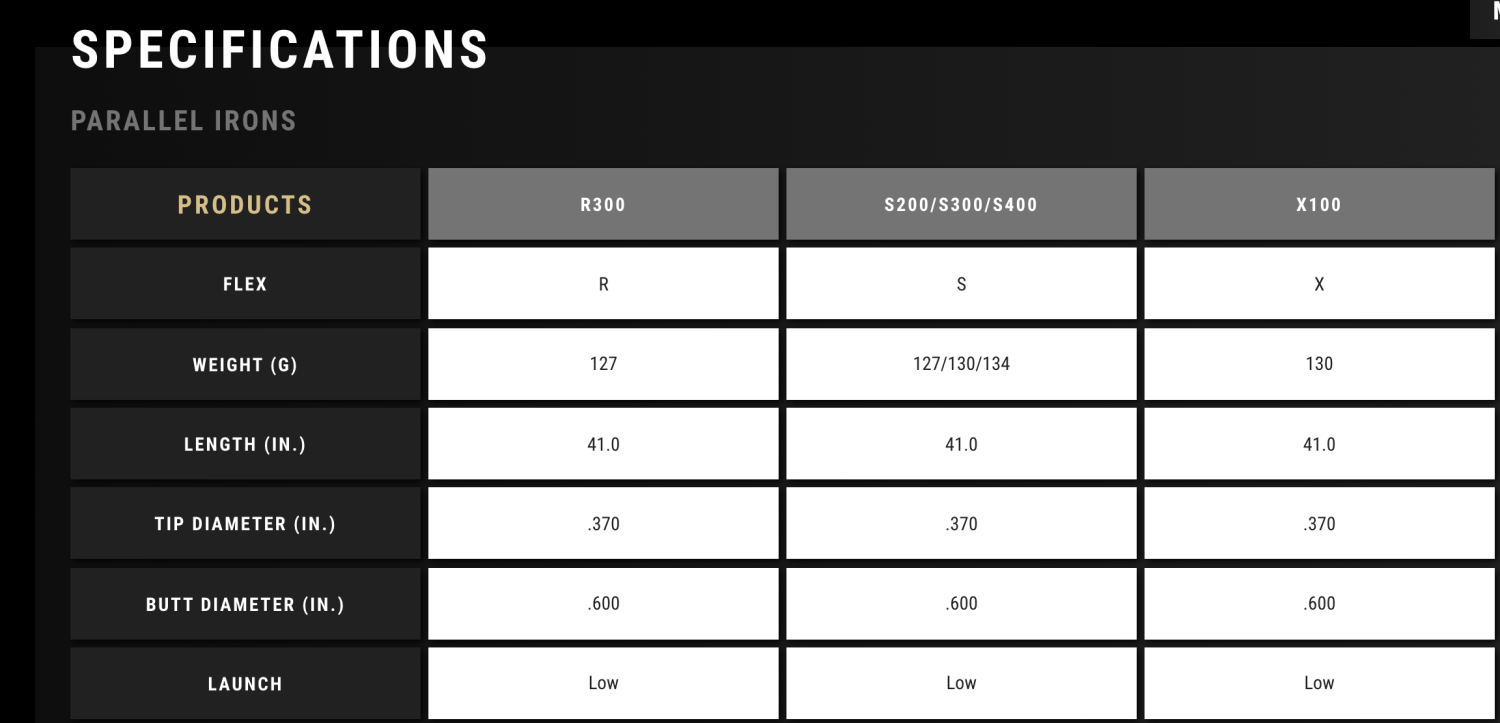Screen dimensions: 1500x723
Task: Click the FLEX row label
Action: pyautogui.click(x=245, y=284)
